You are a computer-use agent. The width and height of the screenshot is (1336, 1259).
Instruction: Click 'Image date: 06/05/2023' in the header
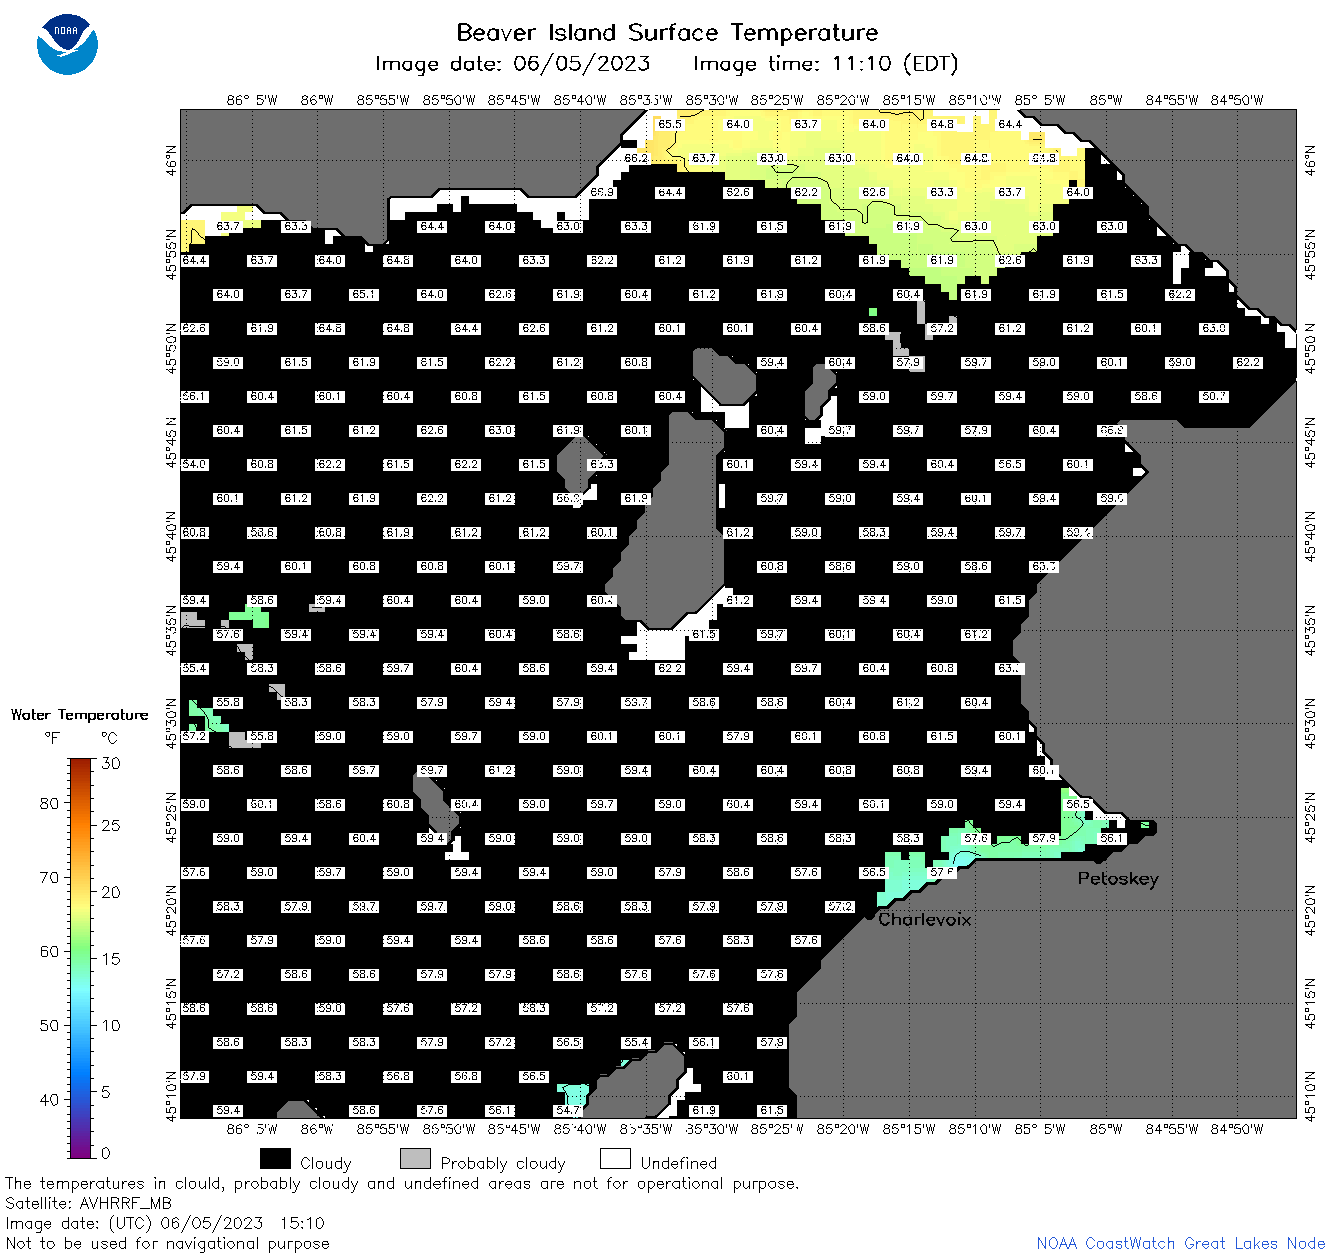[512, 64]
